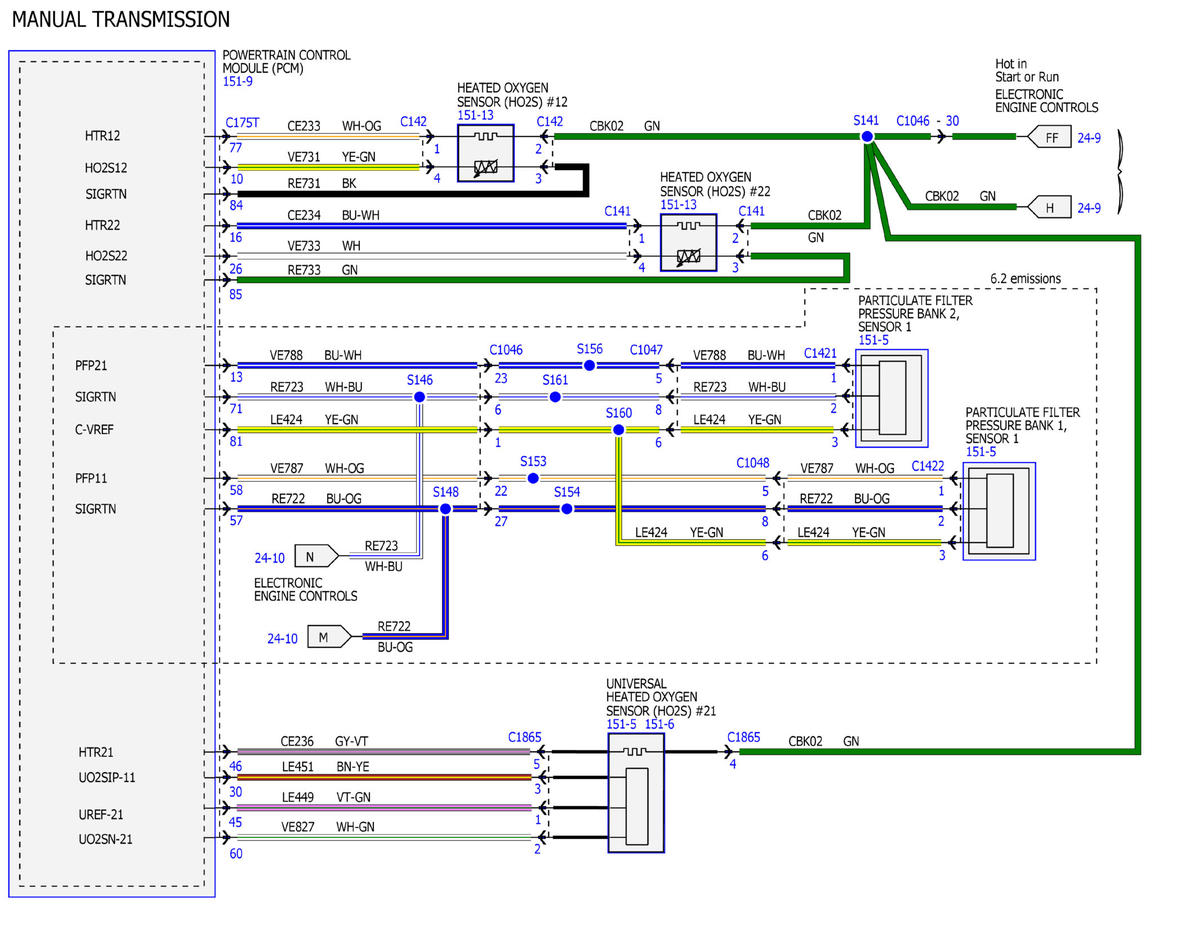Click the wire label 'VE733 WH'

[x=324, y=245]
